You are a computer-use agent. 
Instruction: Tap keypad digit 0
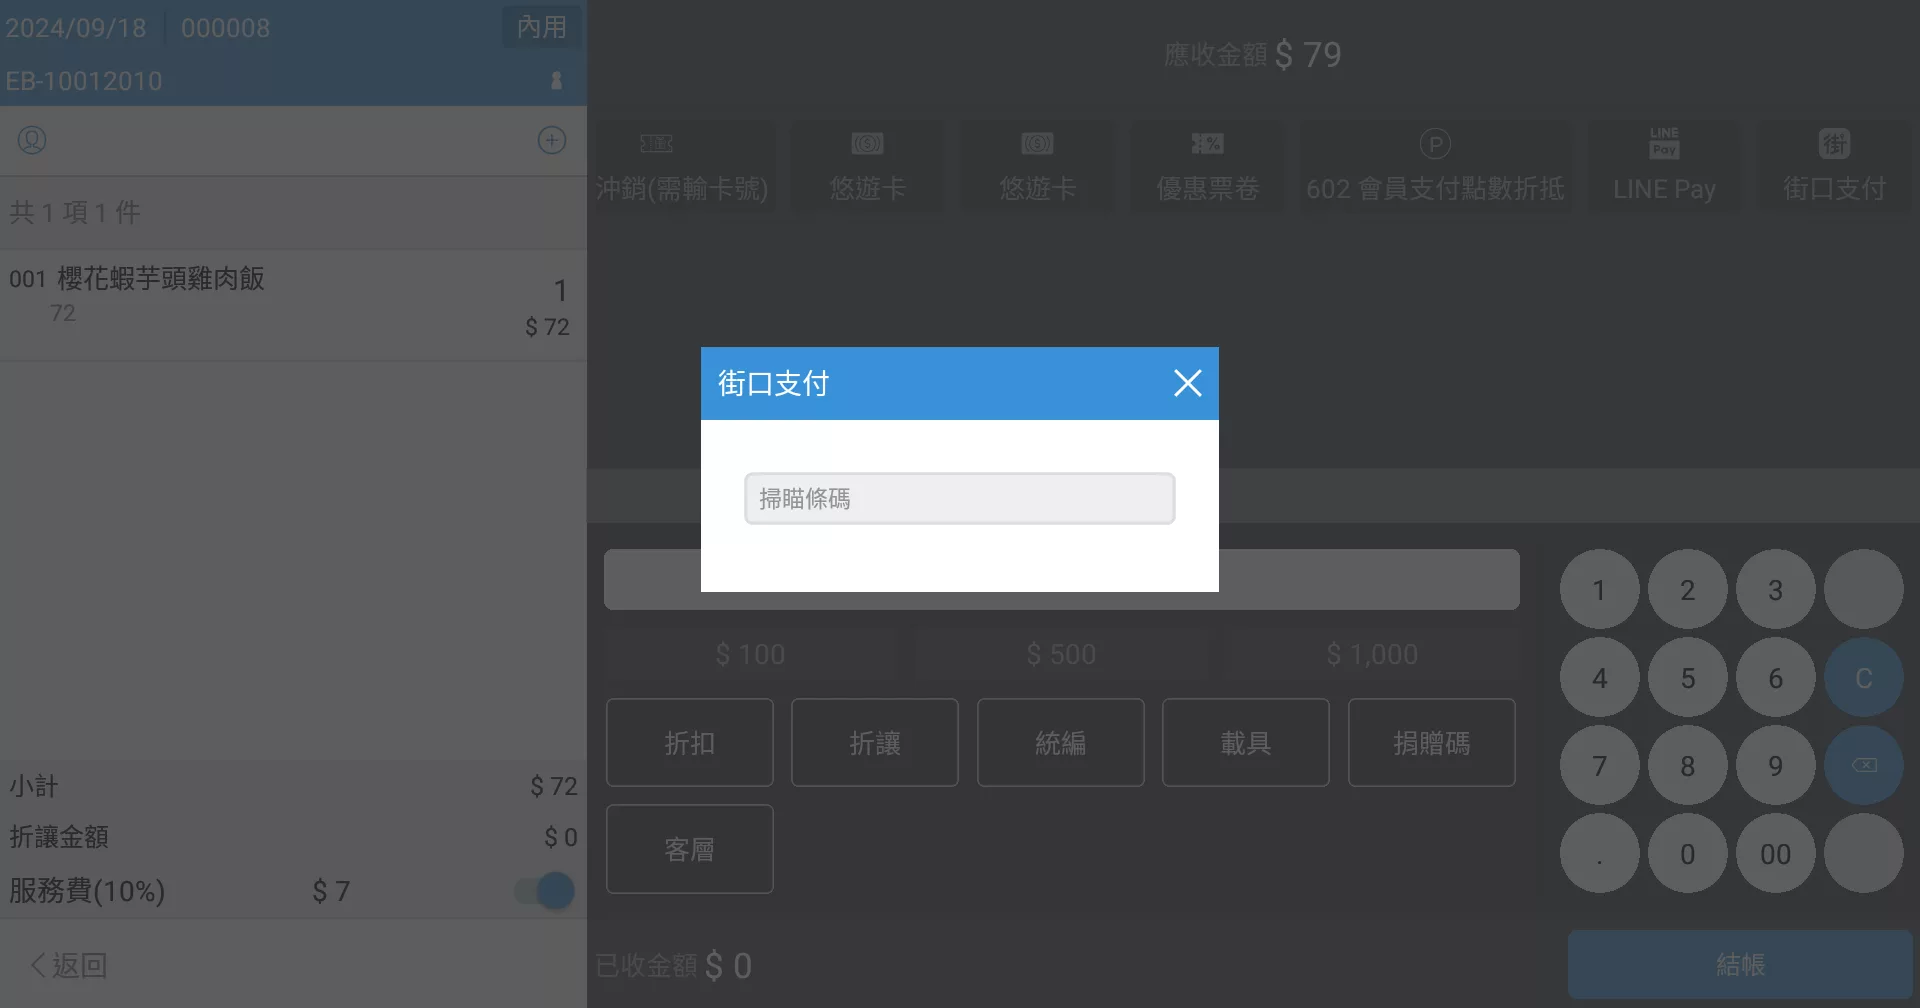(x=1687, y=854)
